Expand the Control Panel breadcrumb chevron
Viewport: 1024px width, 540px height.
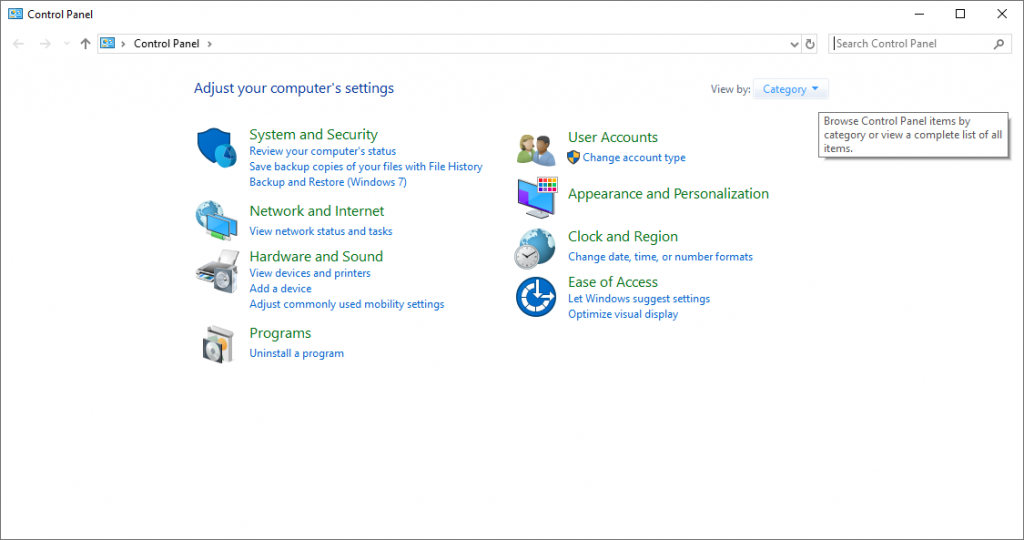[210, 44]
